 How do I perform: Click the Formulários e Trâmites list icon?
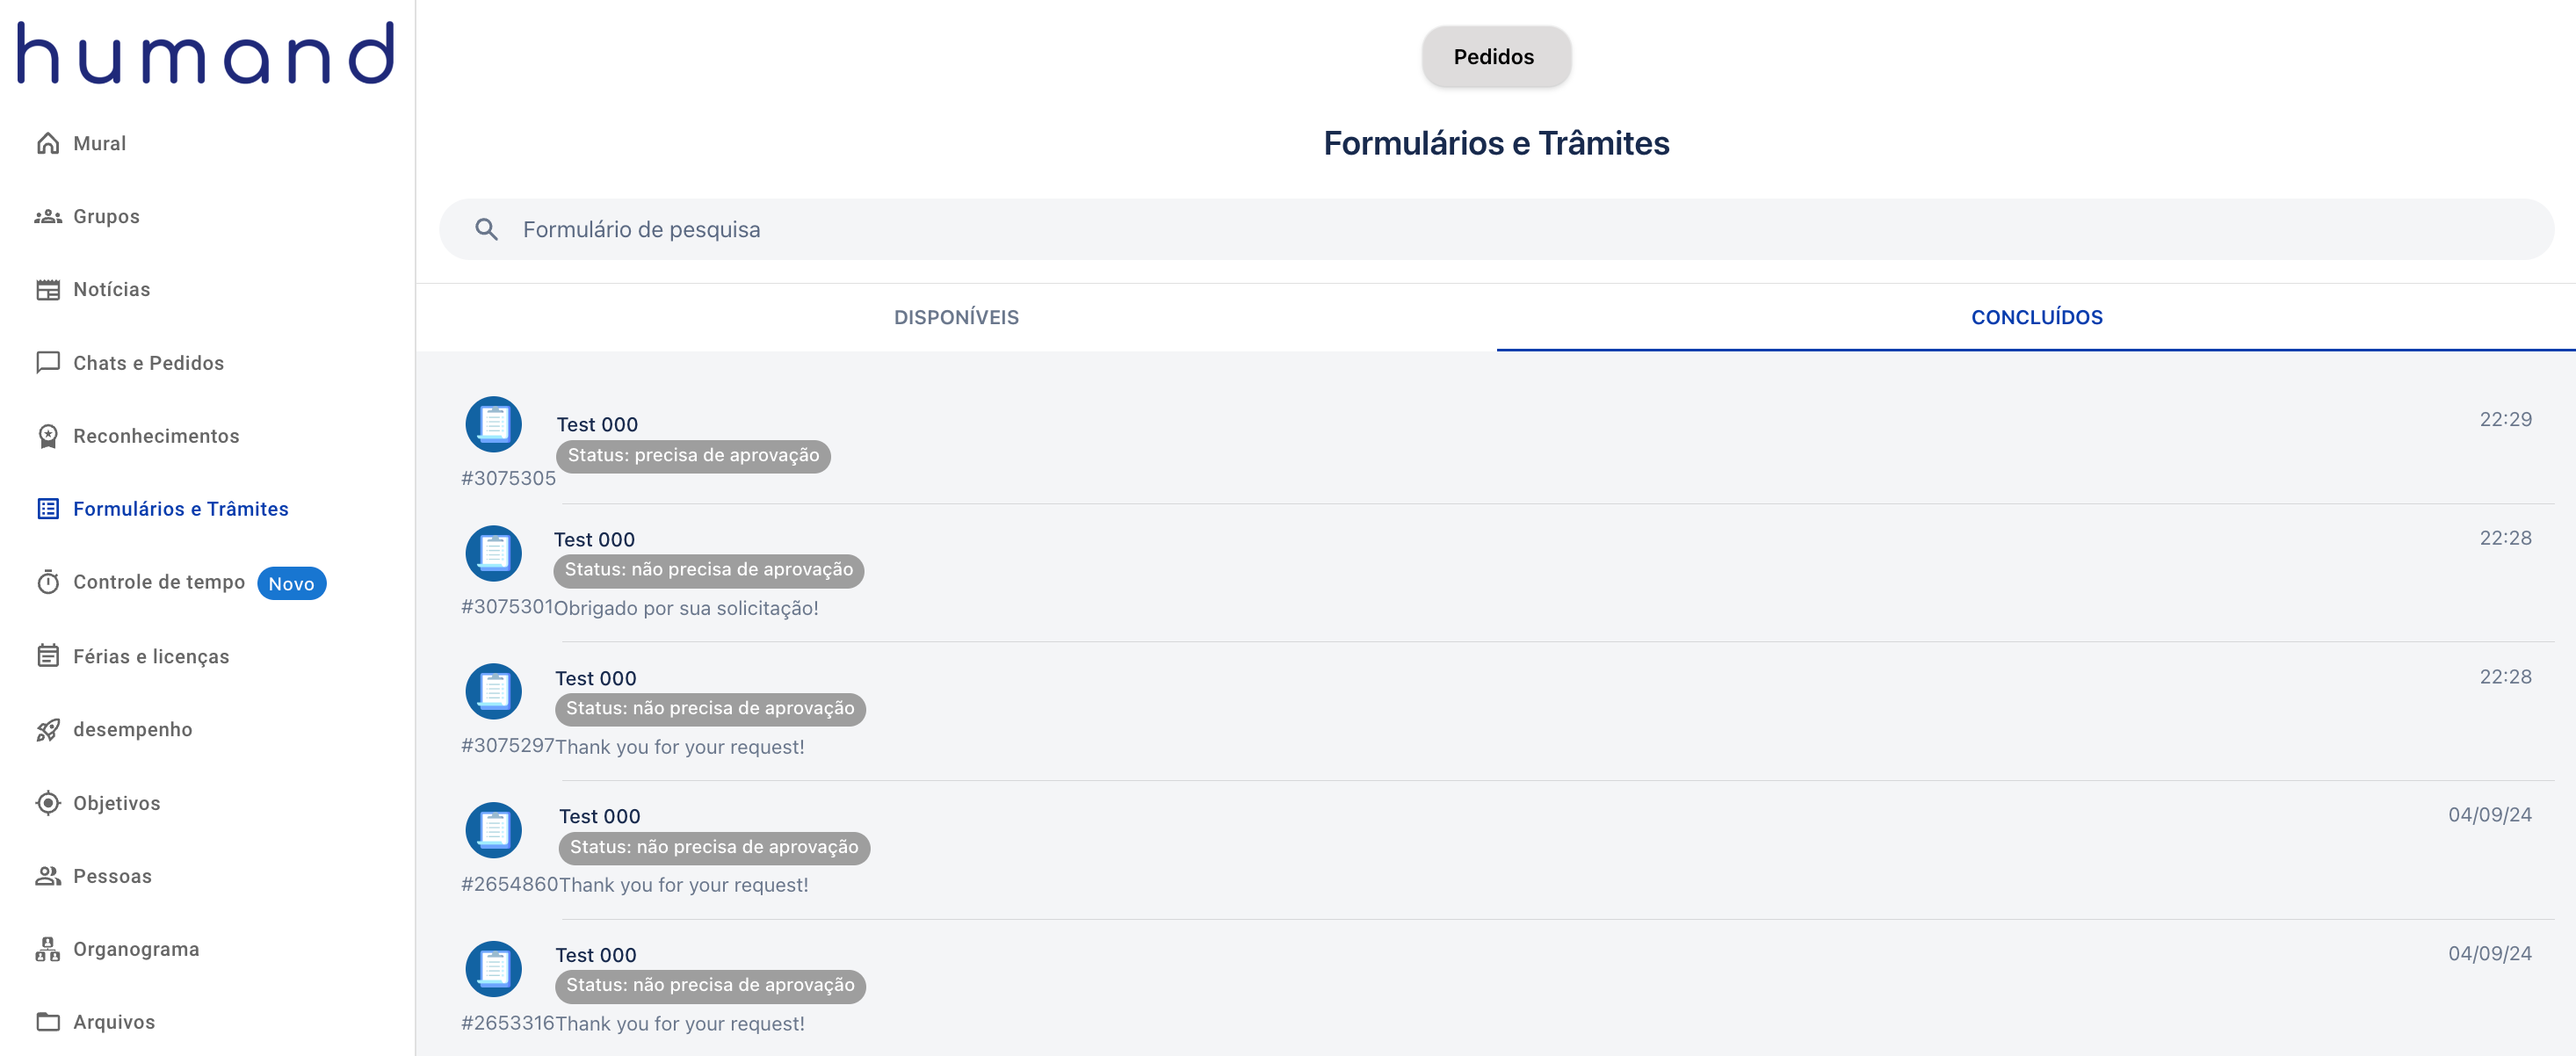[48, 509]
